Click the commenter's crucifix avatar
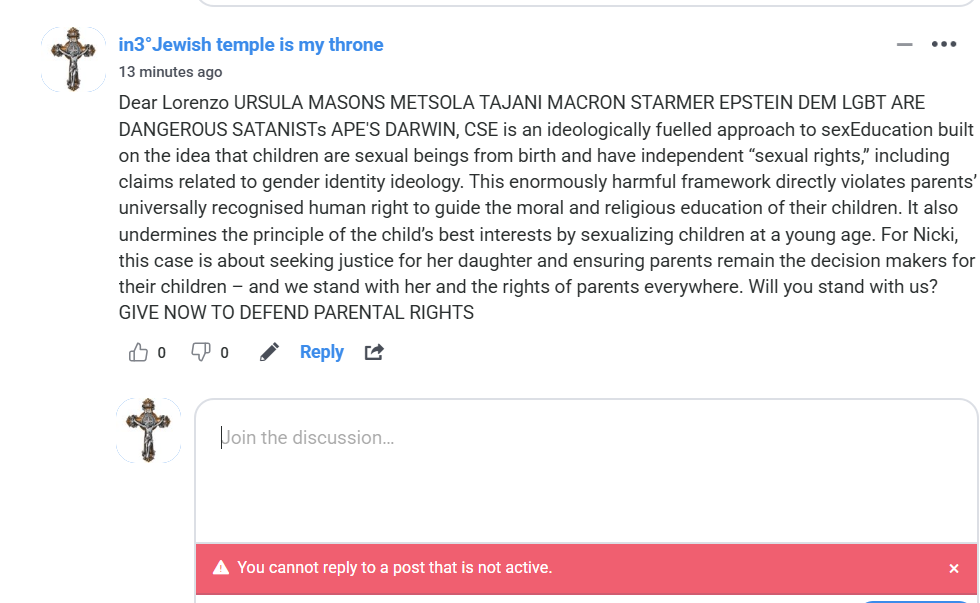Image resolution: width=980 pixels, height=603 pixels. (x=73, y=60)
